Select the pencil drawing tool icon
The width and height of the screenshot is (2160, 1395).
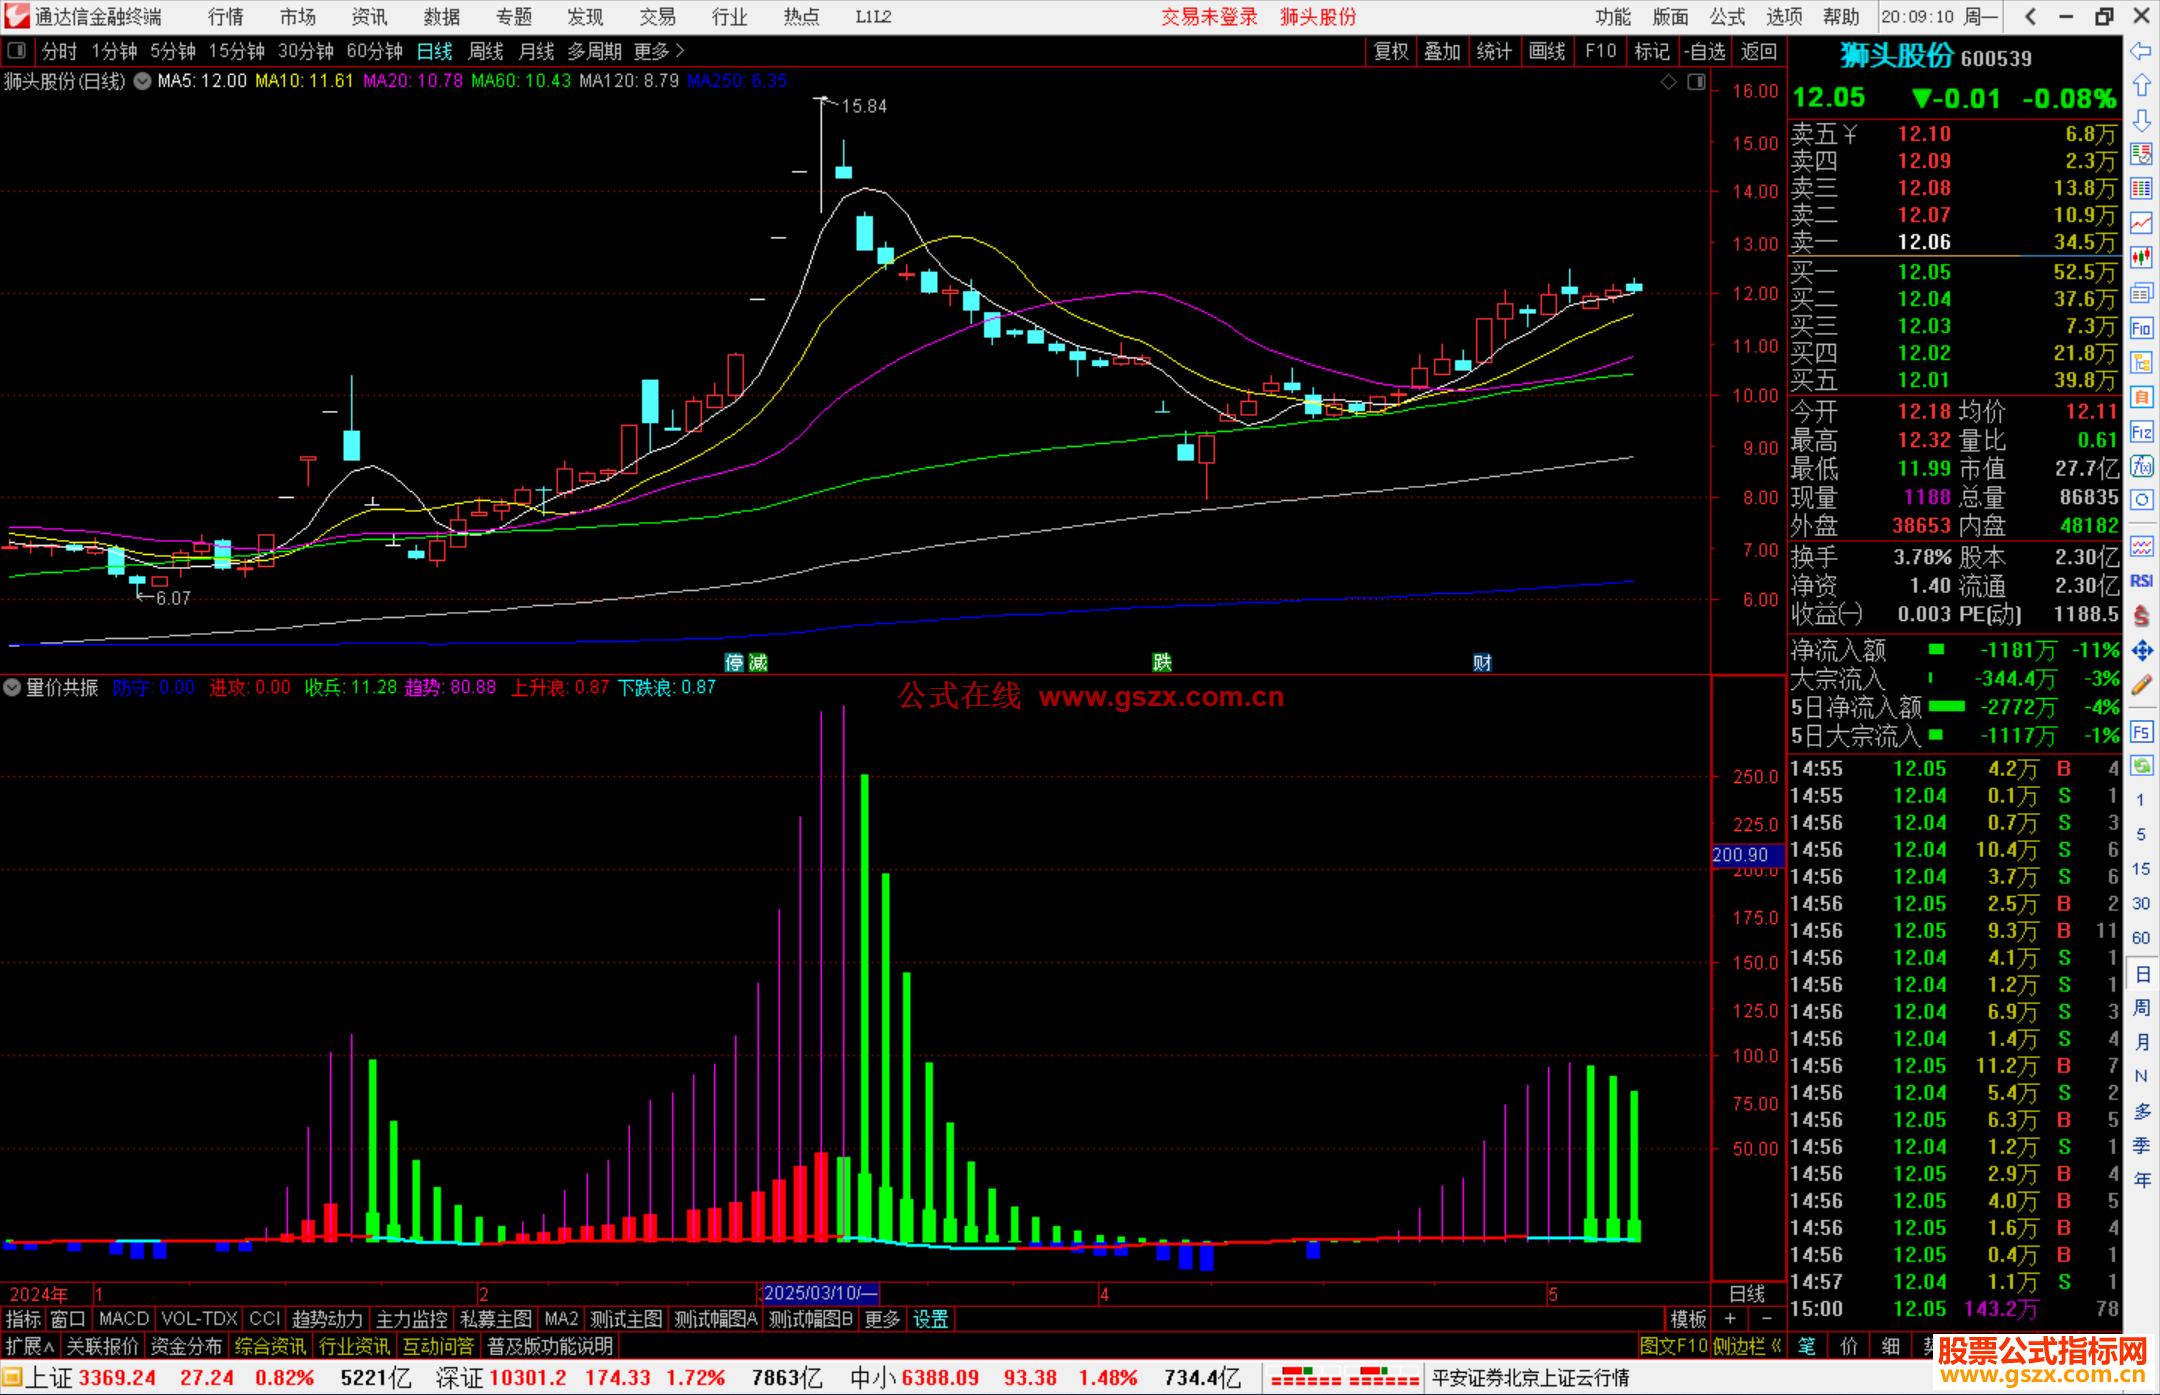(x=2141, y=685)
